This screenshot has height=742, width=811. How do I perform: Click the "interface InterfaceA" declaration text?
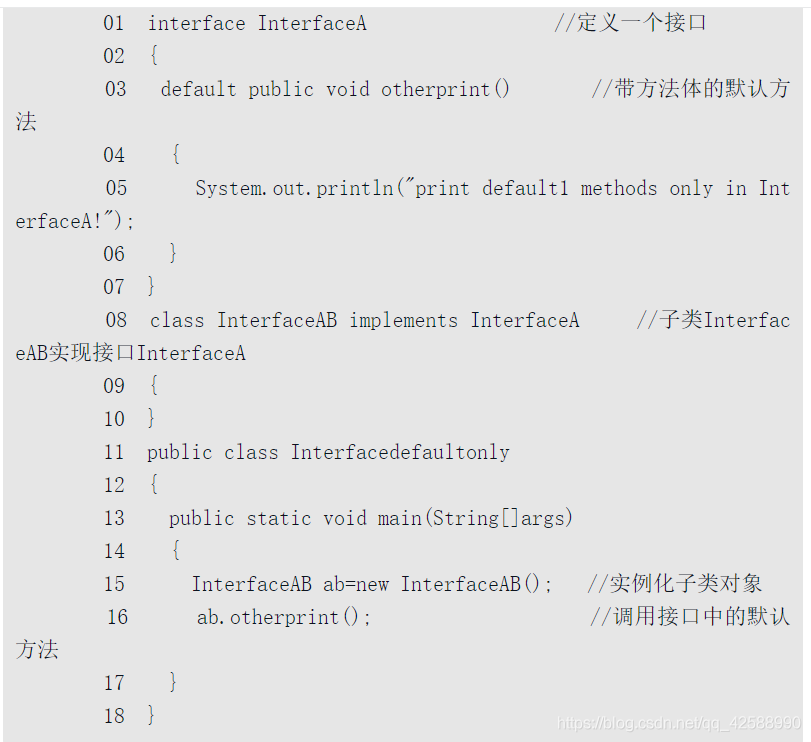pyautogui.click(x=257, y=23)
